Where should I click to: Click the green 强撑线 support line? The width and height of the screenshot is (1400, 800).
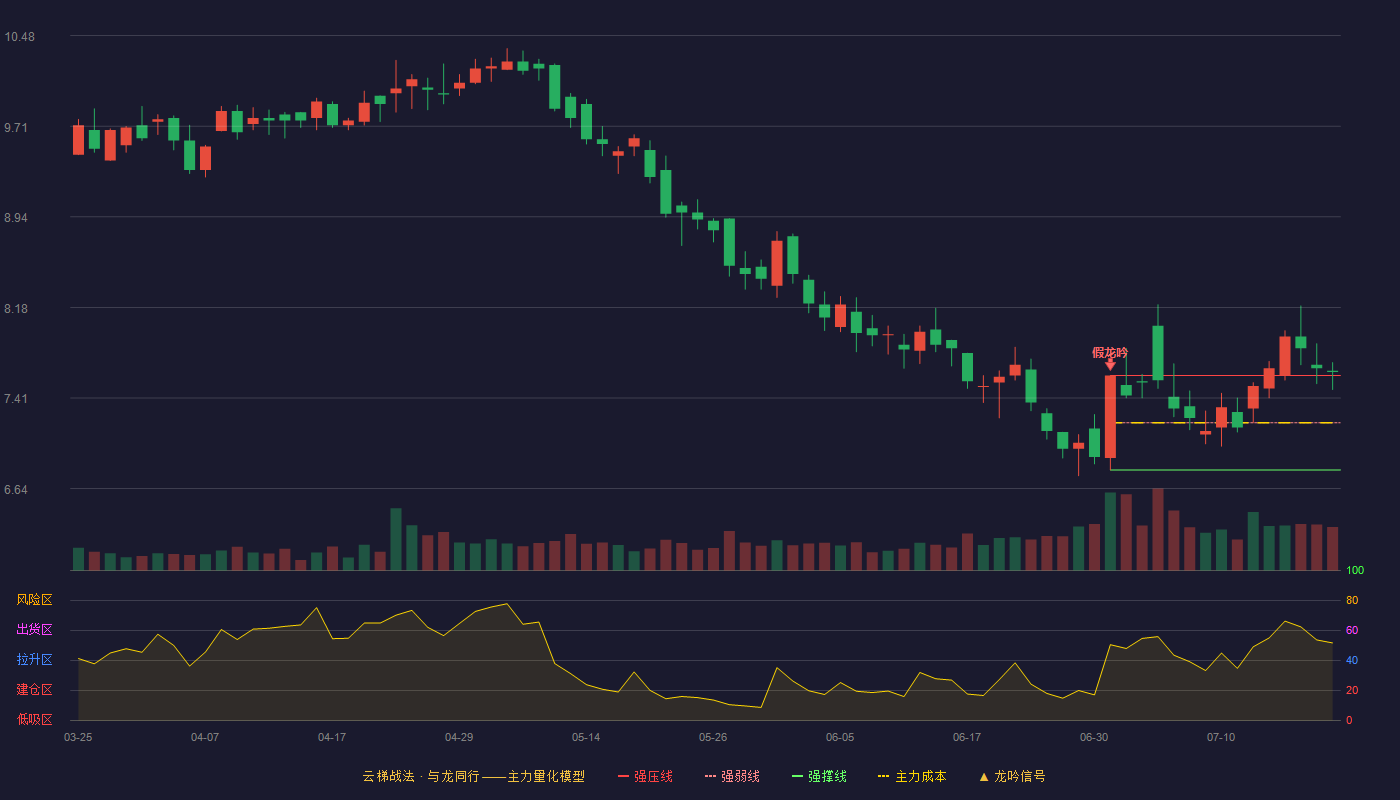(x=1225, y=470)
